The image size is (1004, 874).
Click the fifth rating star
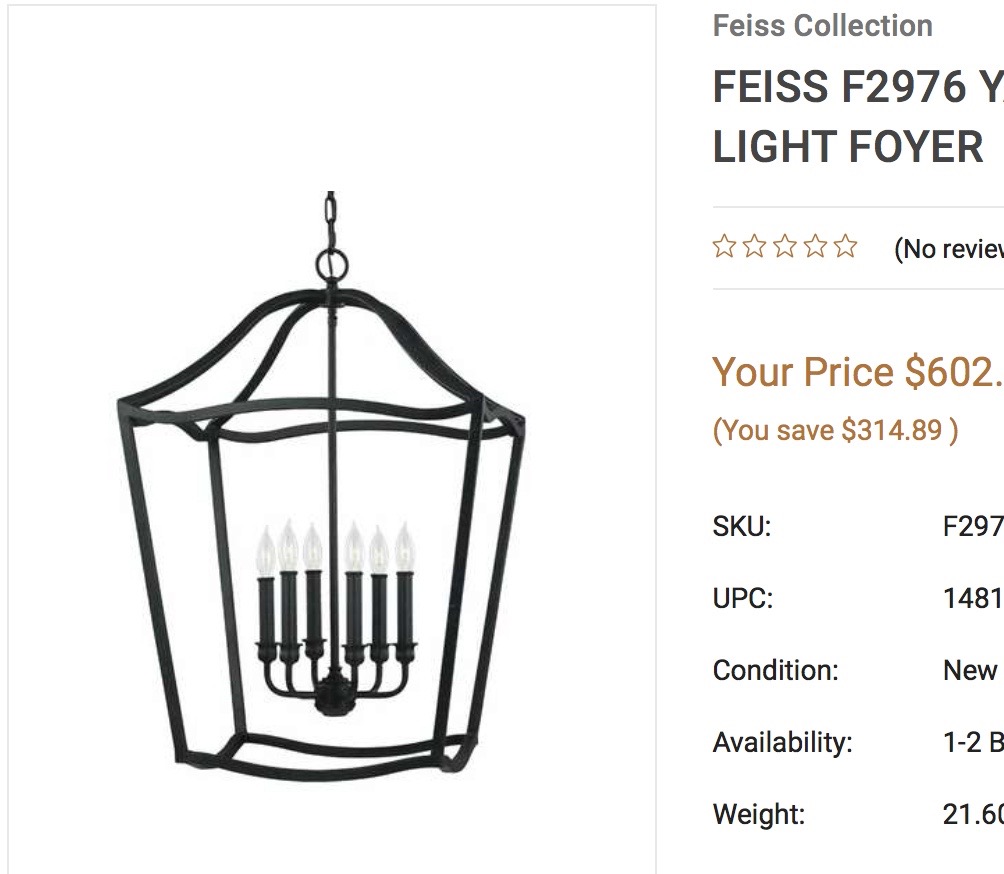846,246
